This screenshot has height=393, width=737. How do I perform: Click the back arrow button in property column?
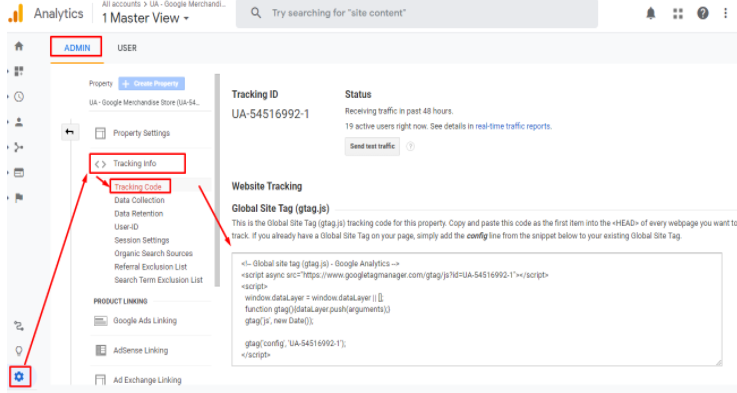coord(70,132)
